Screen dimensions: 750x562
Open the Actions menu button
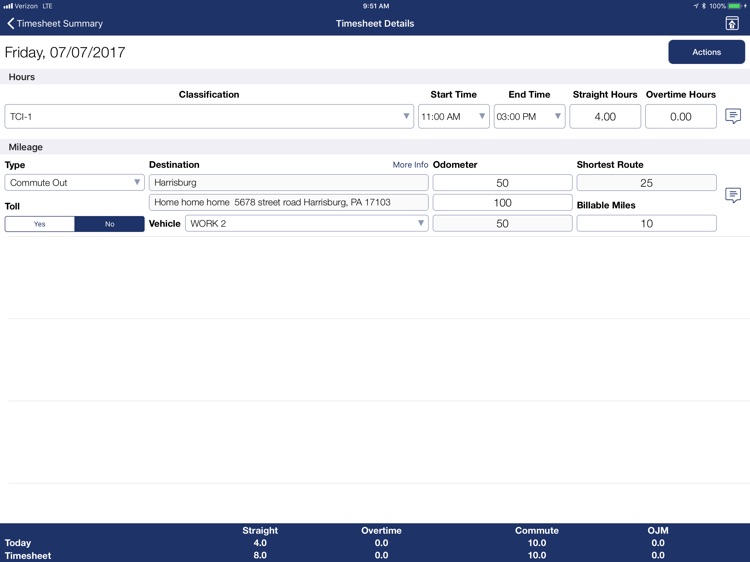[x=706, y=52]
